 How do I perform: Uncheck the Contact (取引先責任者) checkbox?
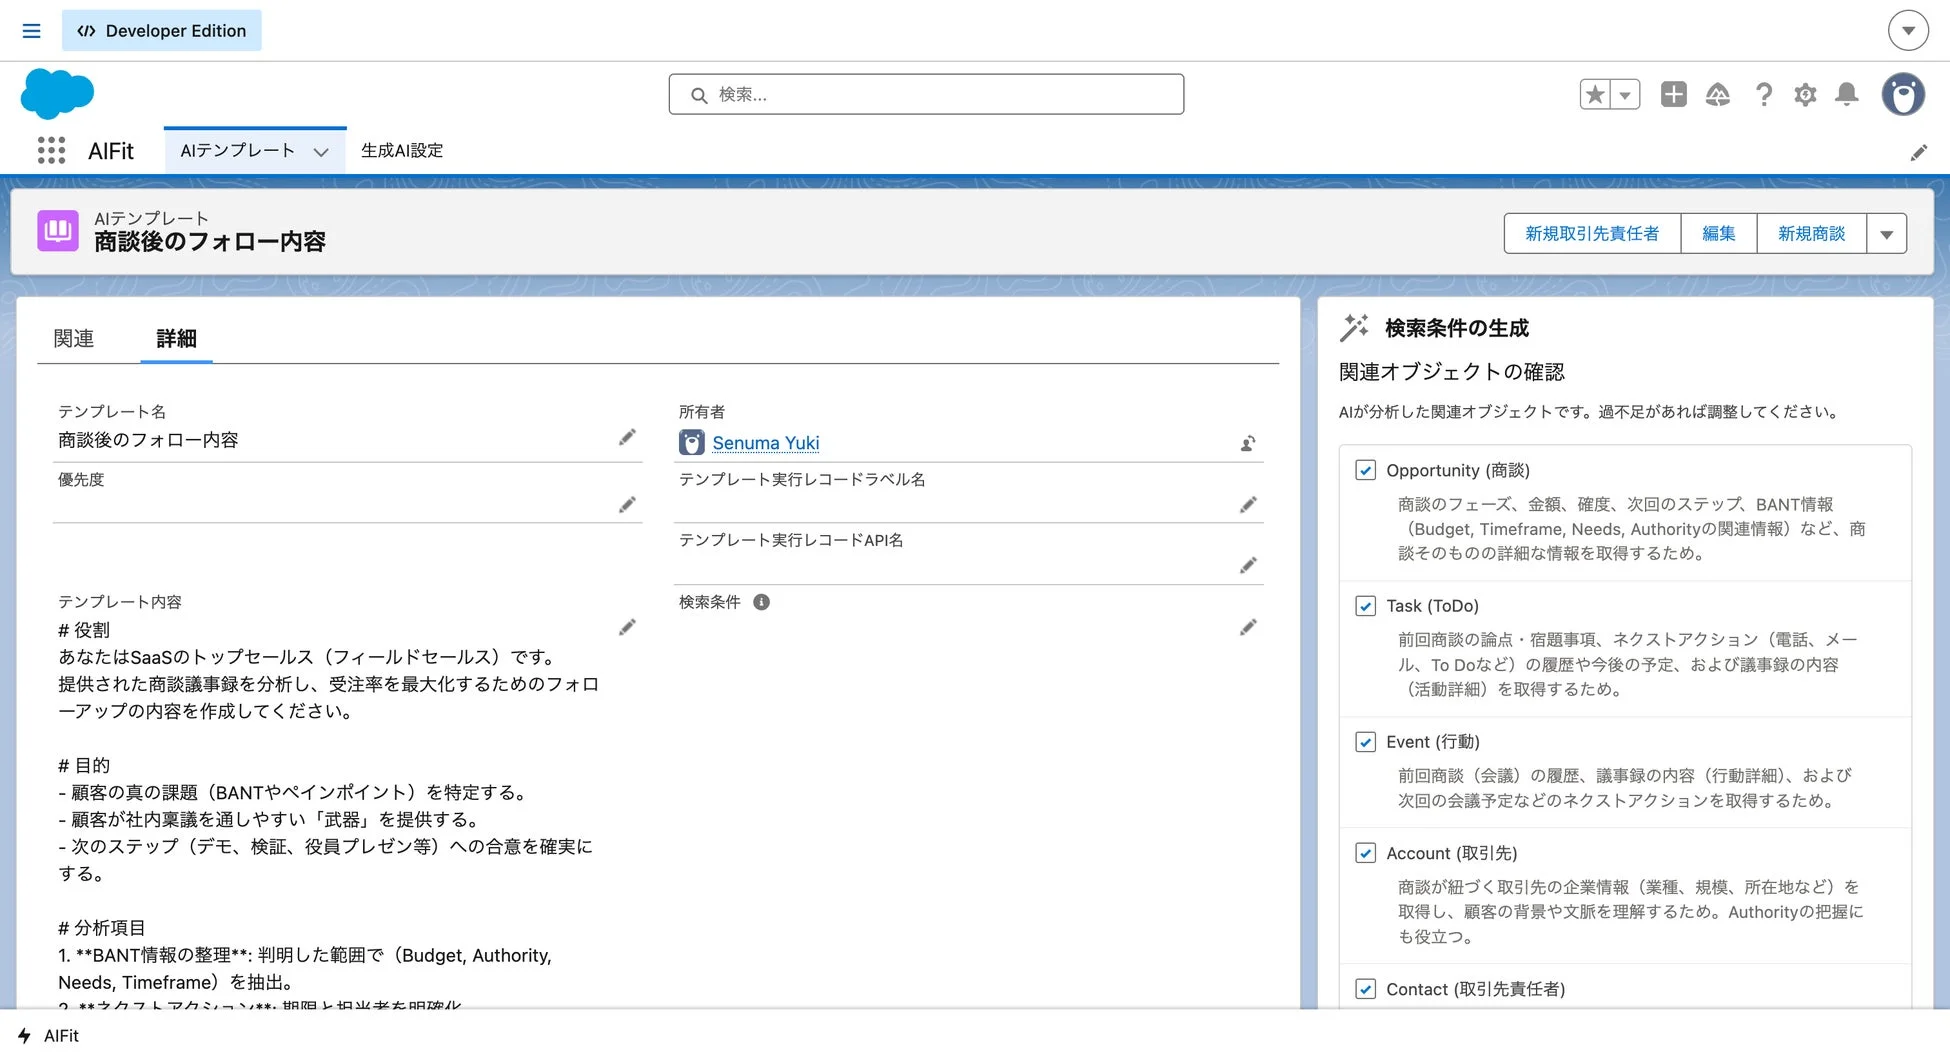tap(1365, 989)
